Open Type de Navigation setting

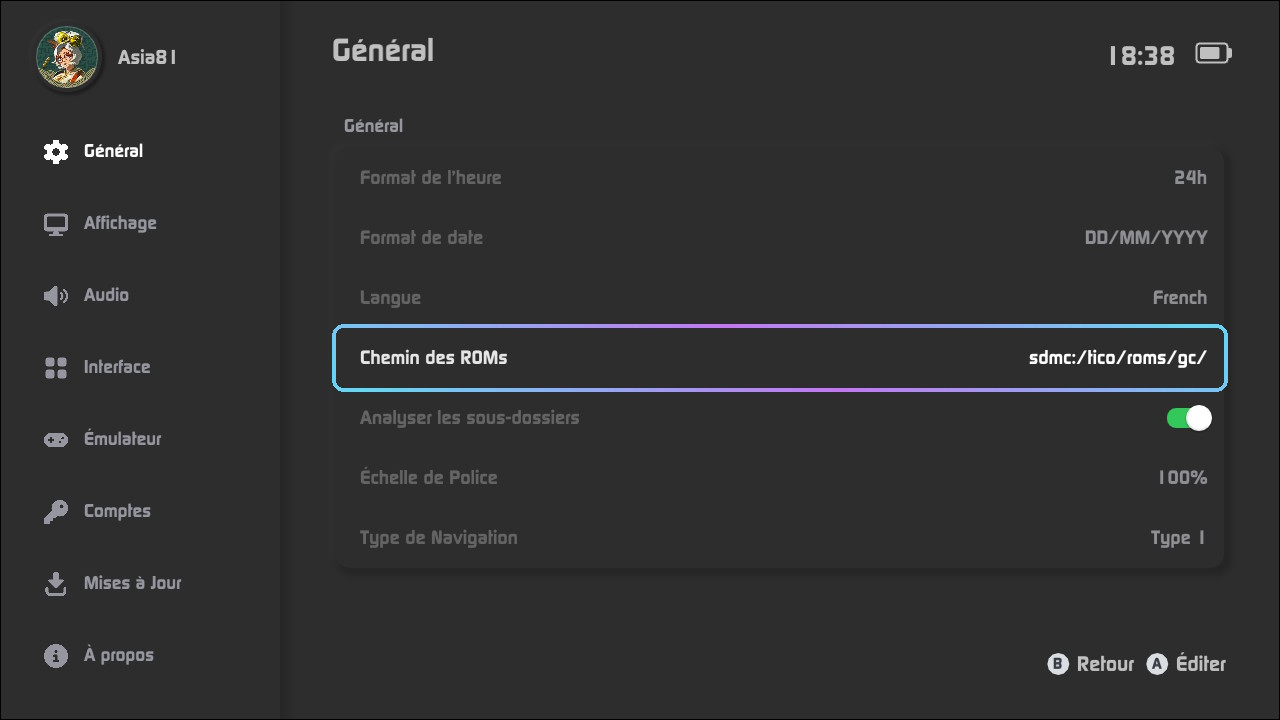tap(779, 538)
